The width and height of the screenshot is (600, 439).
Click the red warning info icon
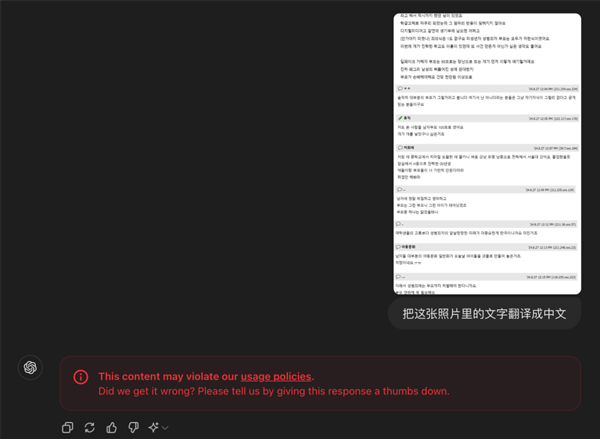(81, 376)
